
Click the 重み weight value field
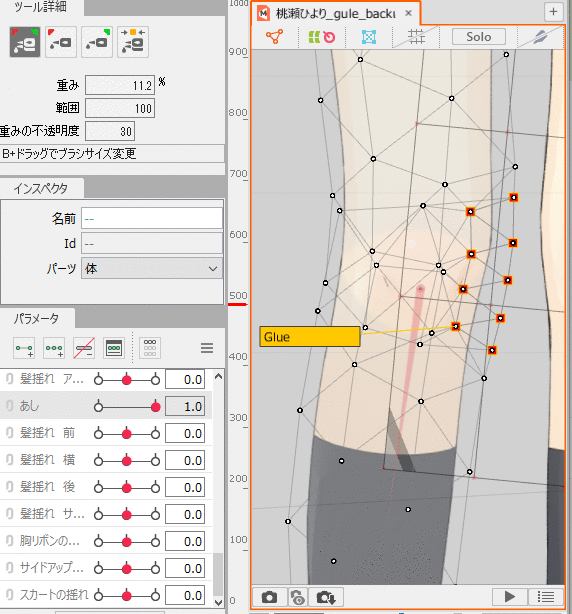tap(120, 85)
